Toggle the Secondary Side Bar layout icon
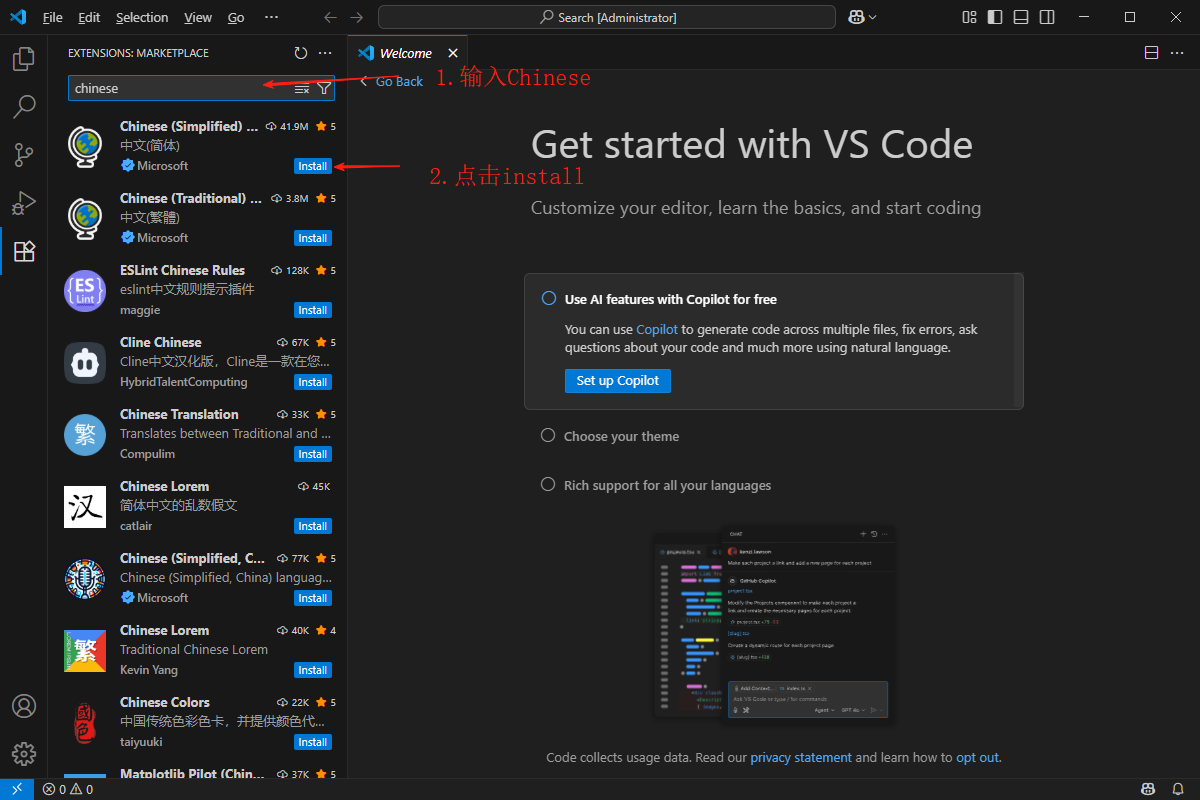This screenshot has height=800, width=1200. (x=1047, y=17)
